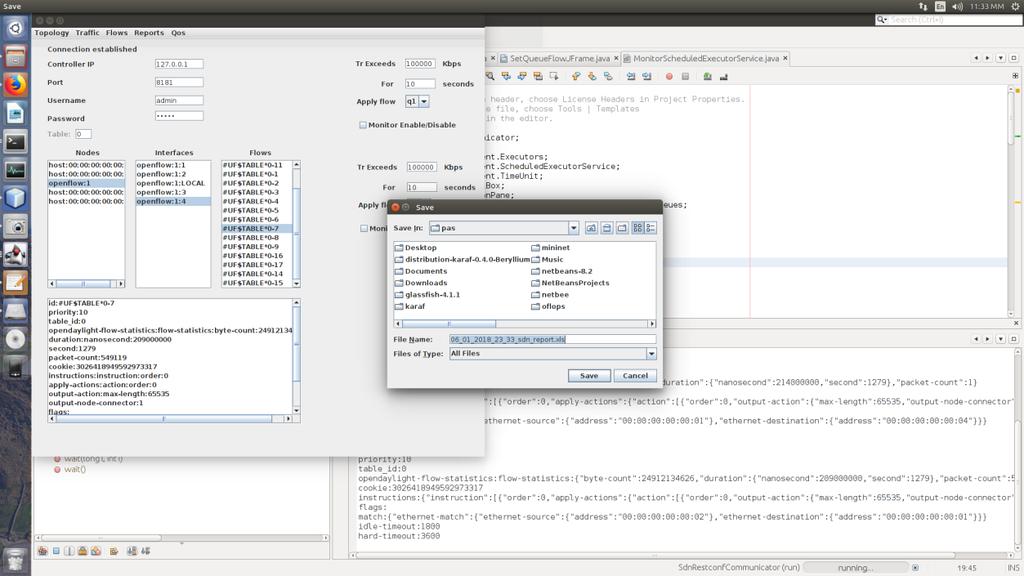Close the SetQueueFlowJFrame.java tab
This screenshot has height=576, width=1024.
coord(616,59)
